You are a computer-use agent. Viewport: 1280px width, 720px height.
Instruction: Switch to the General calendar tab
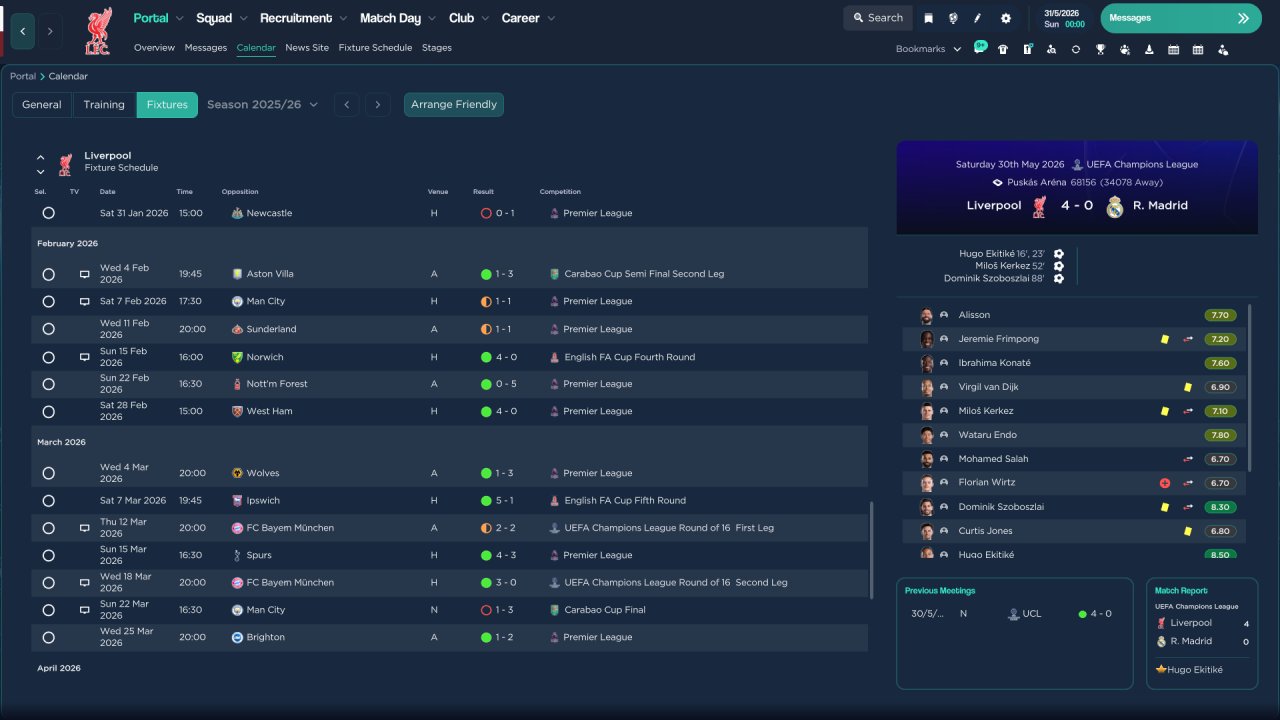coord(42,105)
